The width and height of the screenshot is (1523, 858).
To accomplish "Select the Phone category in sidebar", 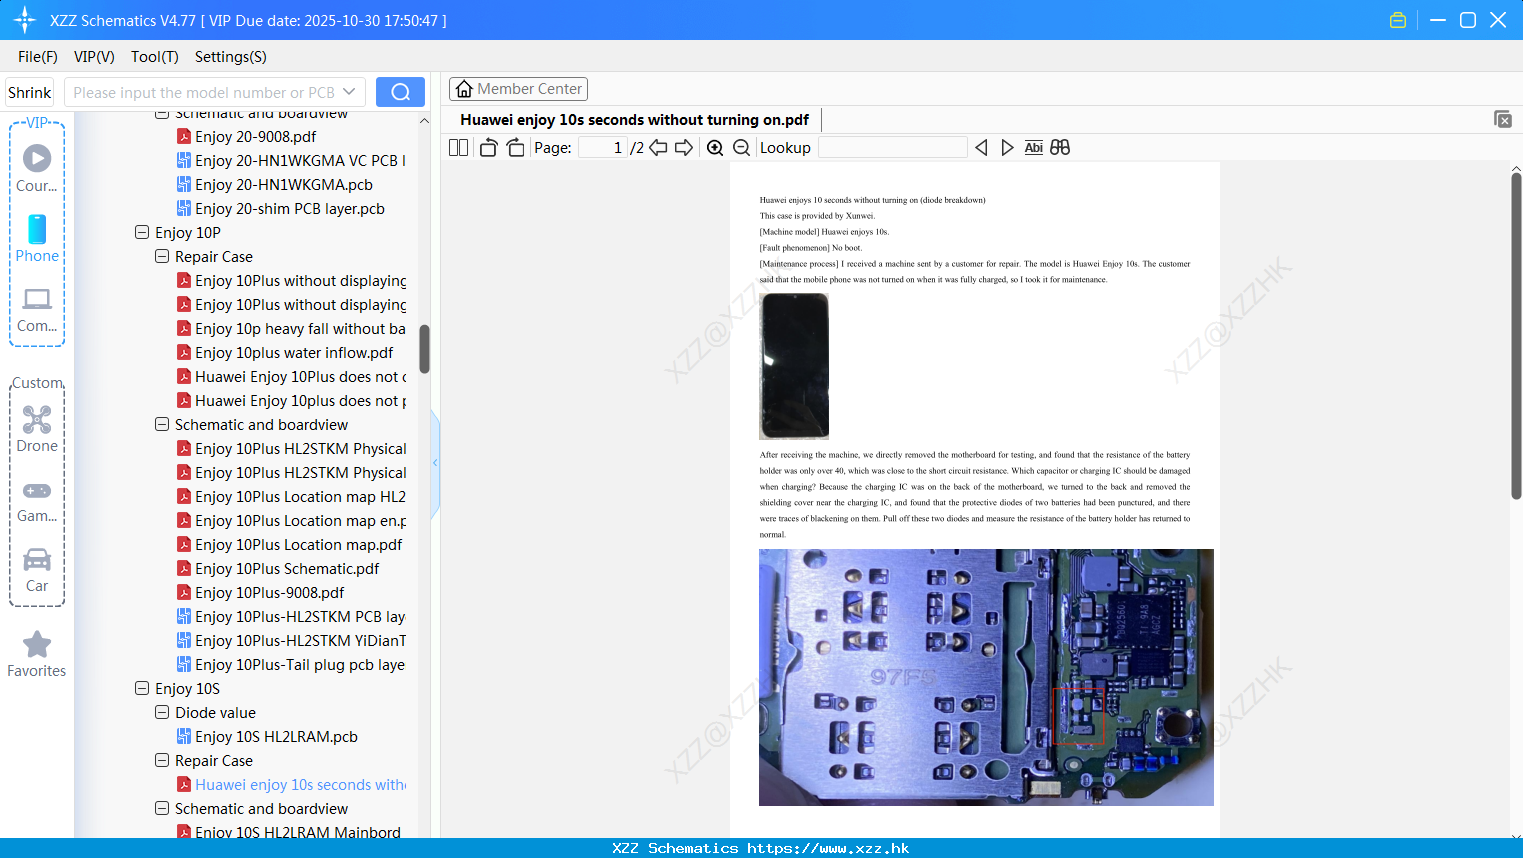I will [37, 238].
